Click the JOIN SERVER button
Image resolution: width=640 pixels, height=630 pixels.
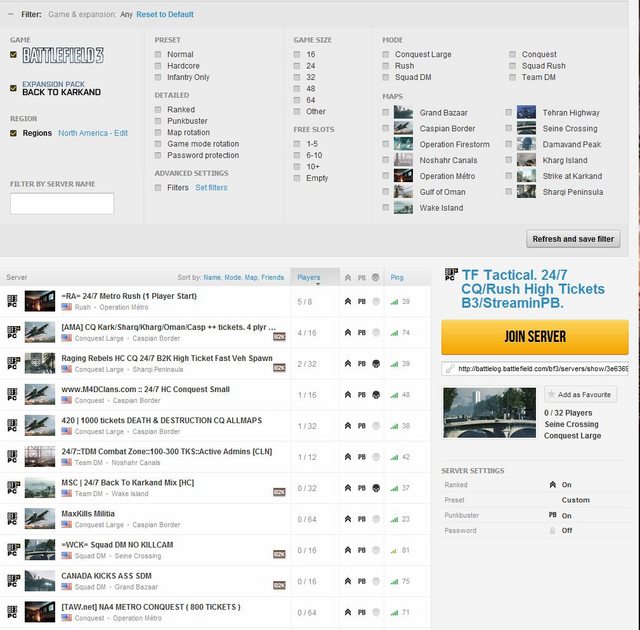coord(535,337)
